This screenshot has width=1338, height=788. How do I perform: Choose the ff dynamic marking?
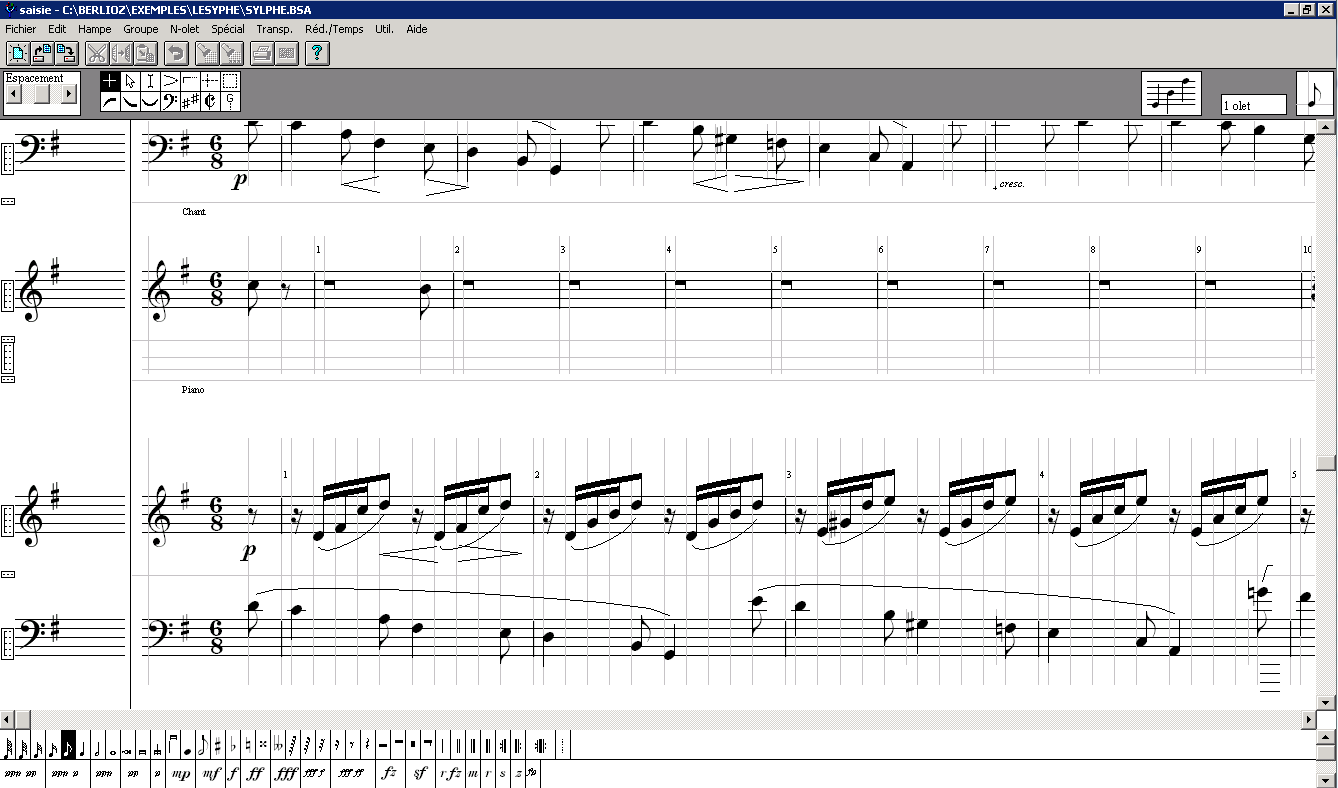pyautogui.click(x=256, y=773)
